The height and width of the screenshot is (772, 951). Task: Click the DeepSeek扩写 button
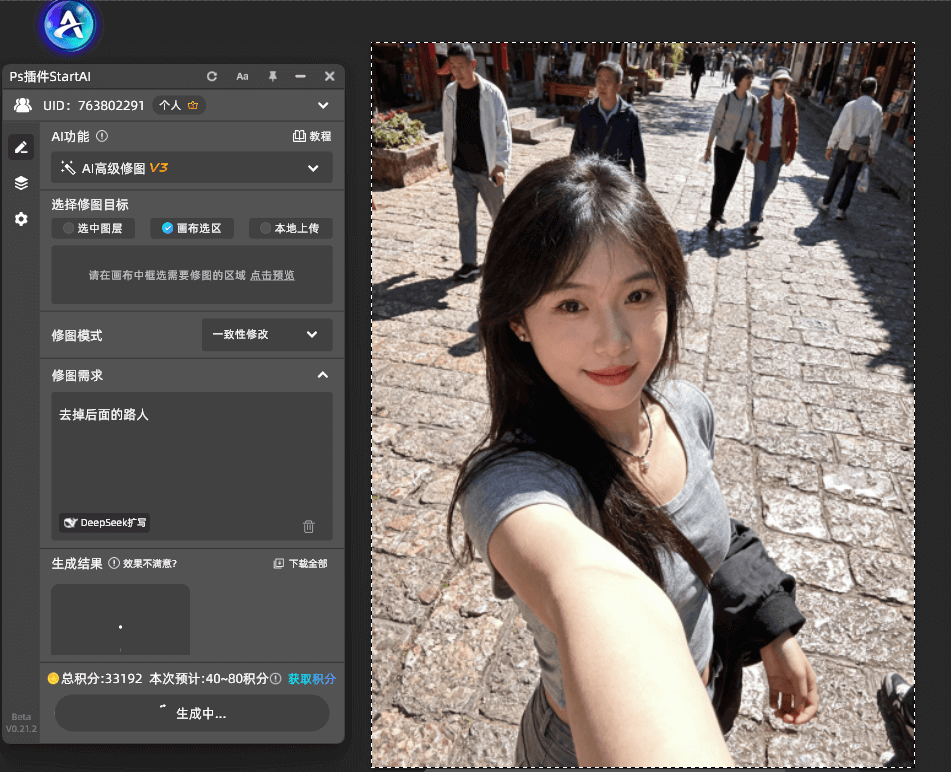pos(105,522)
